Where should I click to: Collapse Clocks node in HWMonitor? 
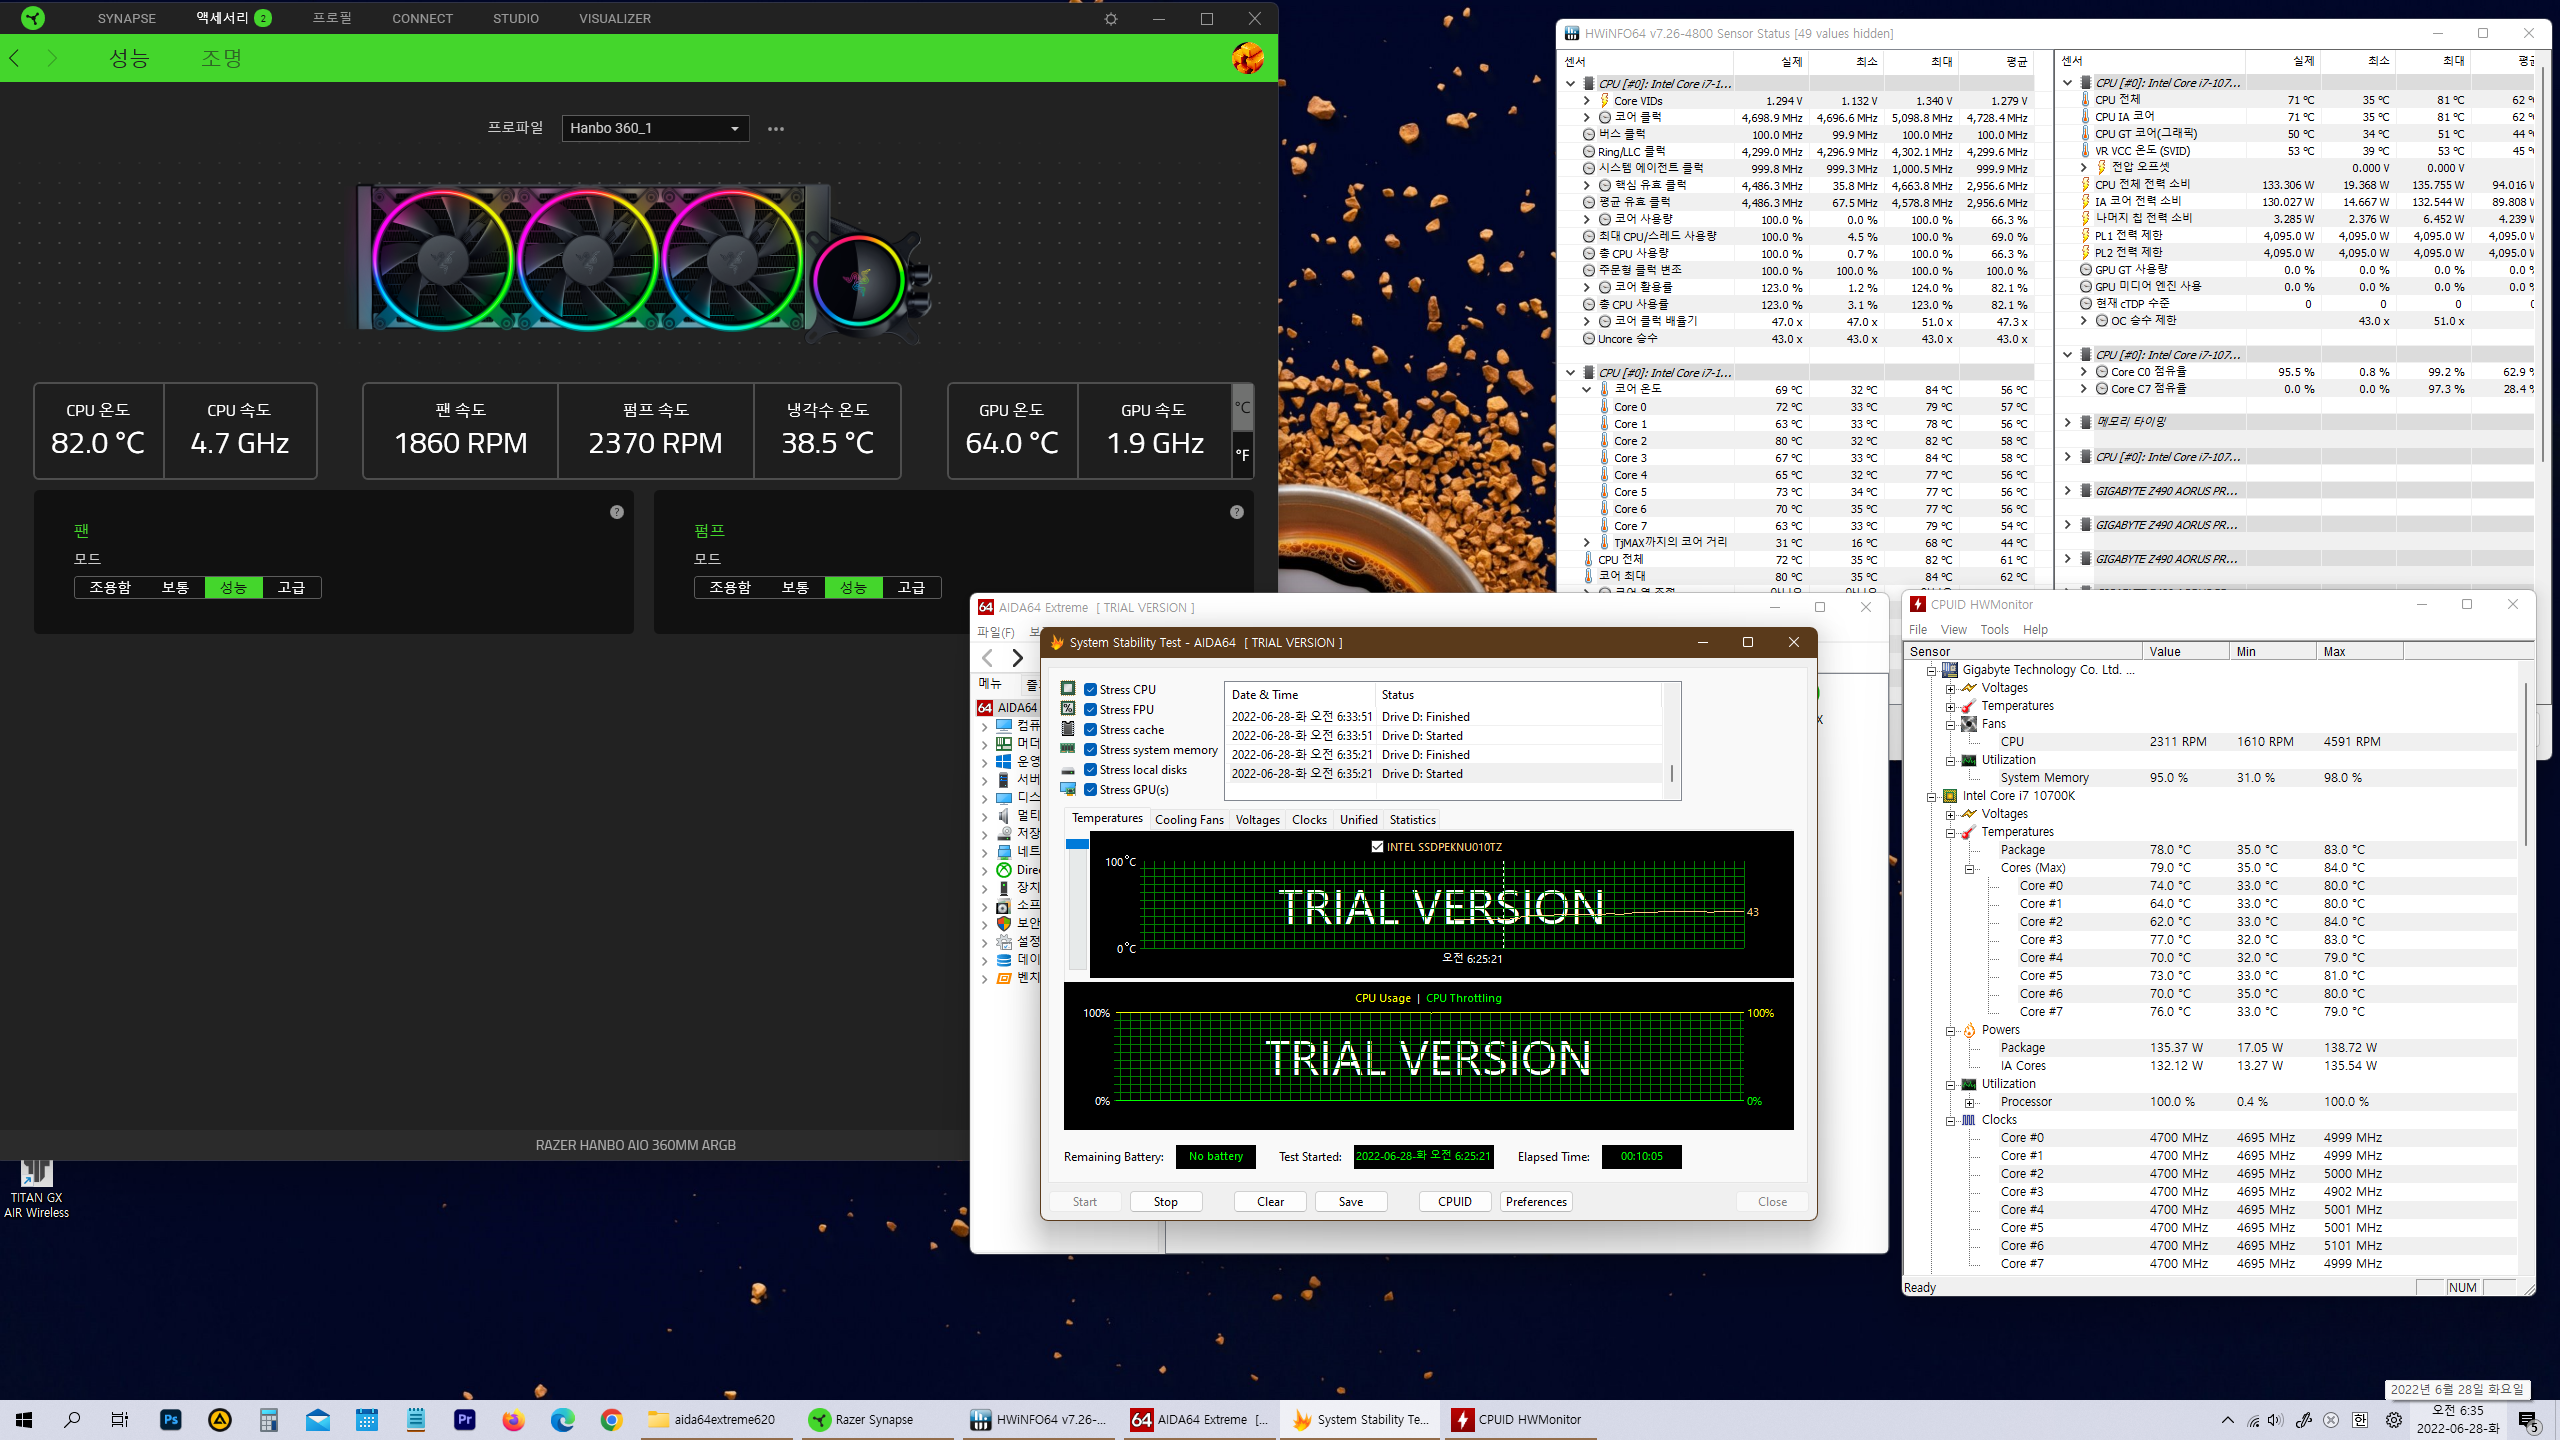(x=1950, y=1120)
